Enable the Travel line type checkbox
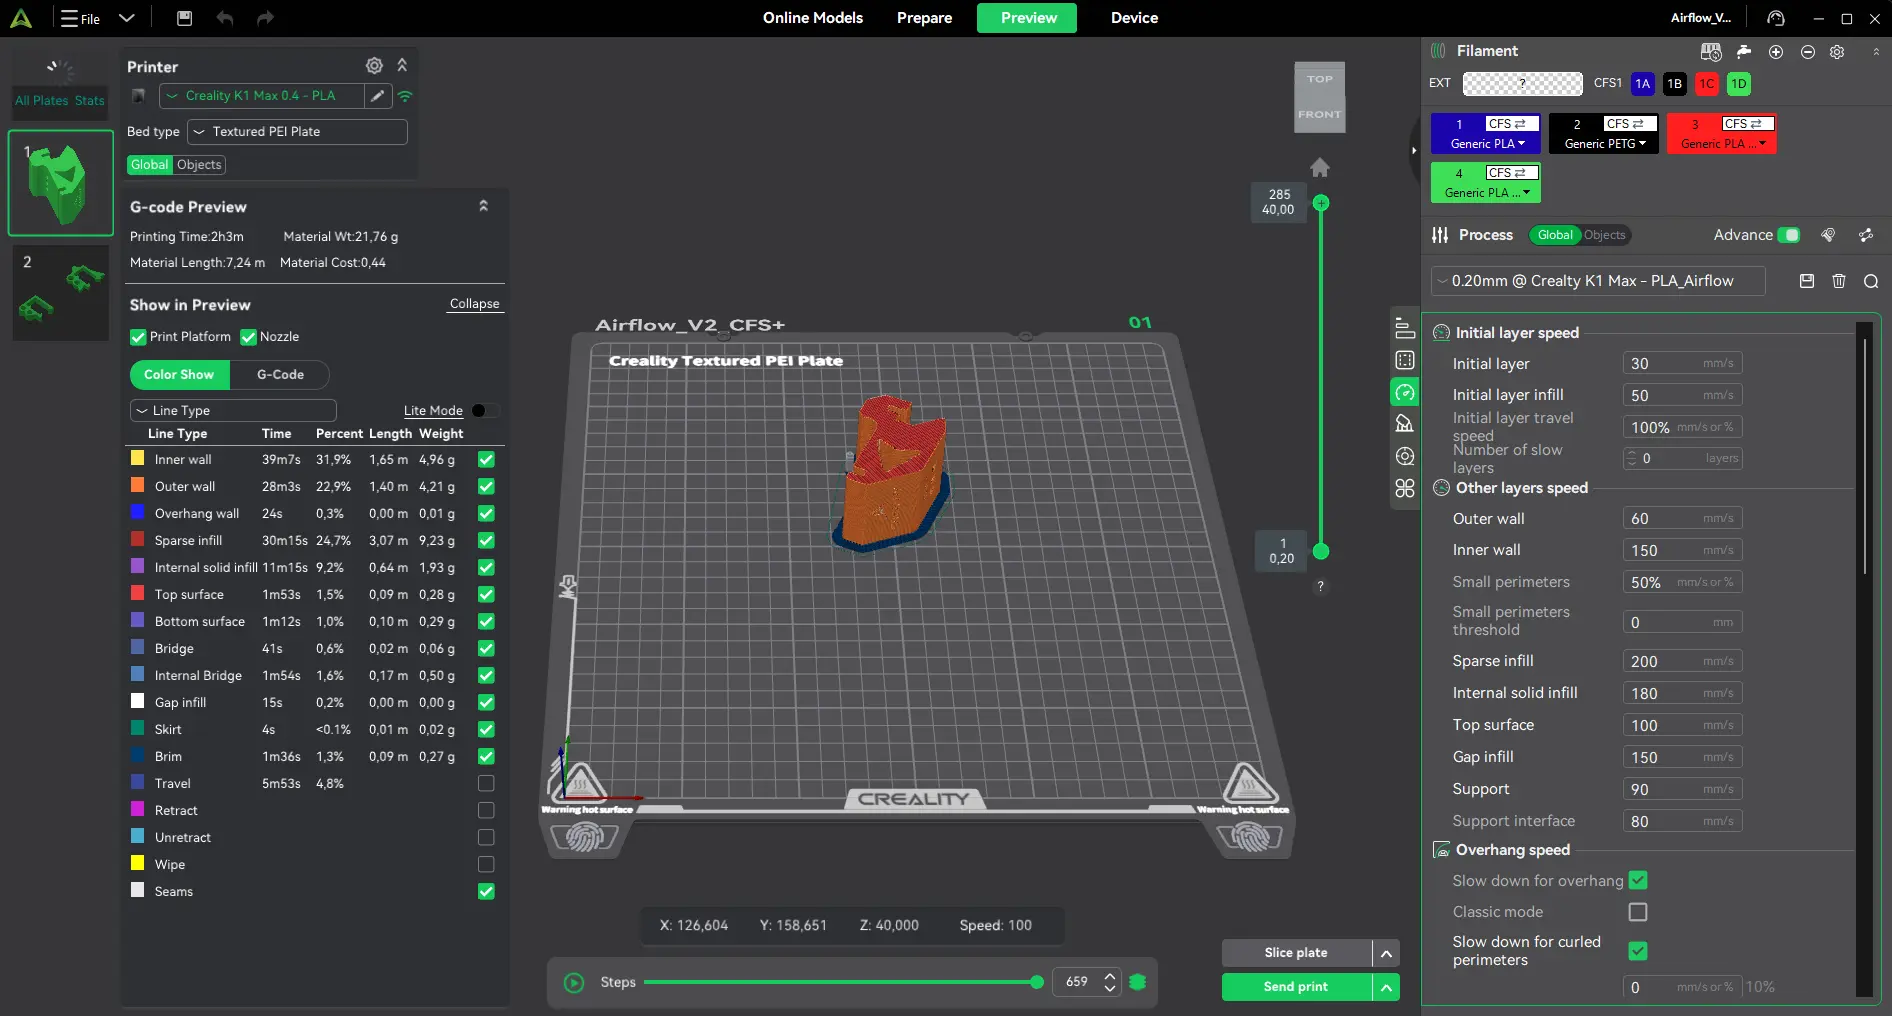Image resolution: width=1892 pixels, height=1016 pixels. pos(486,783)
